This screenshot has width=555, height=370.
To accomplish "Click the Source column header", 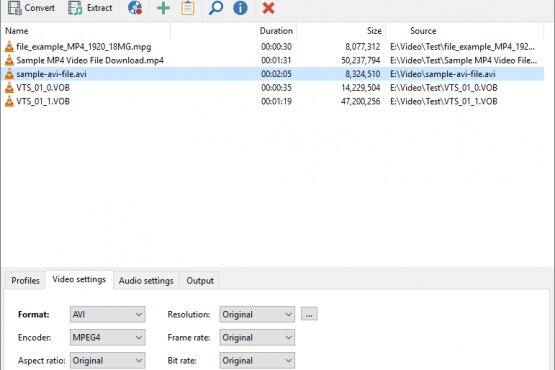I will tap(465, 31).
